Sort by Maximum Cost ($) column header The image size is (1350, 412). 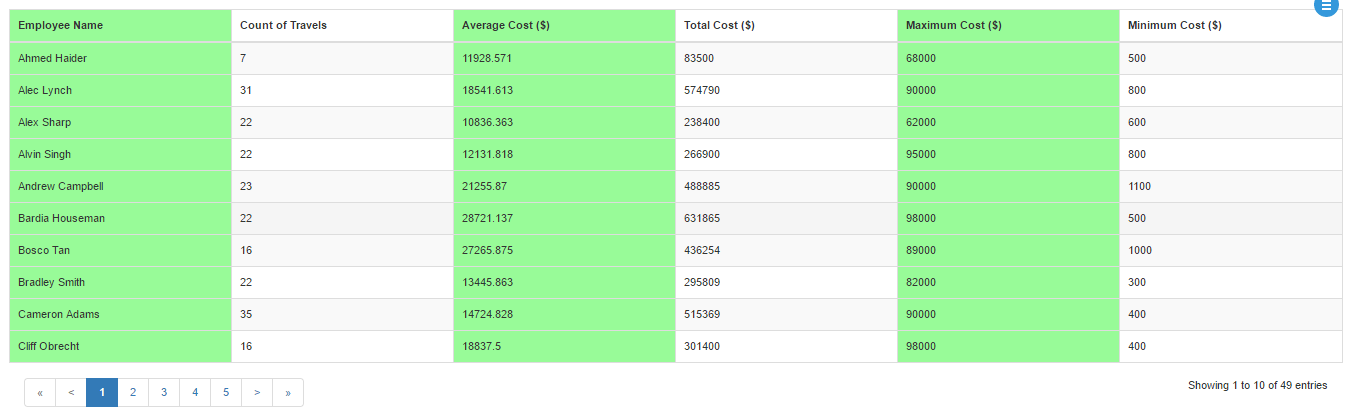[1009, 26]
